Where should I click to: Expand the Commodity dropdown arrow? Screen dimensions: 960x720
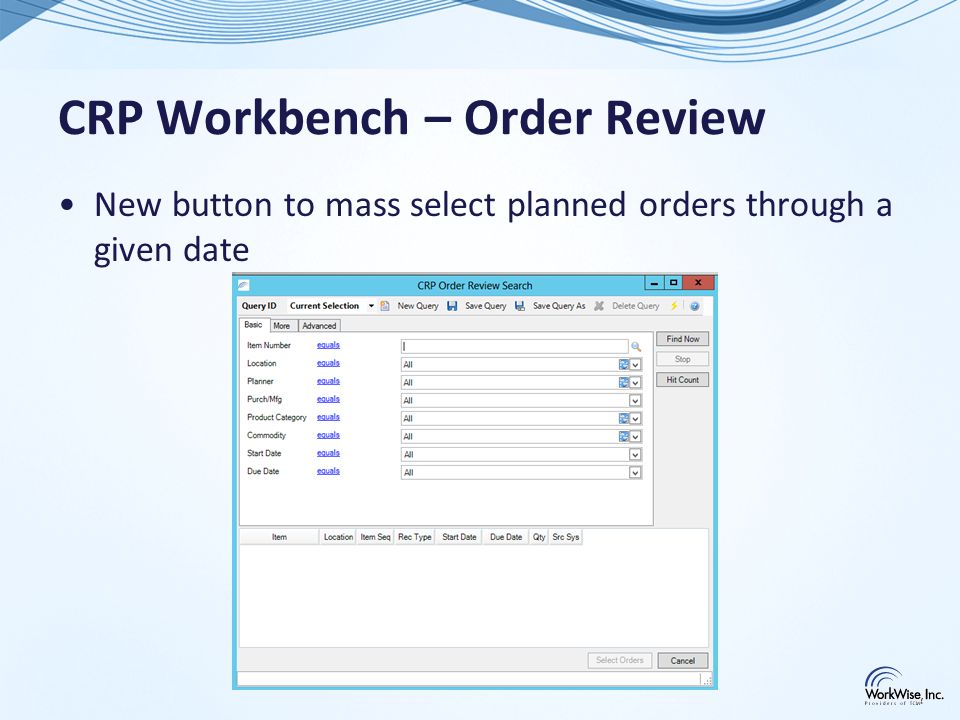point(635,437)
